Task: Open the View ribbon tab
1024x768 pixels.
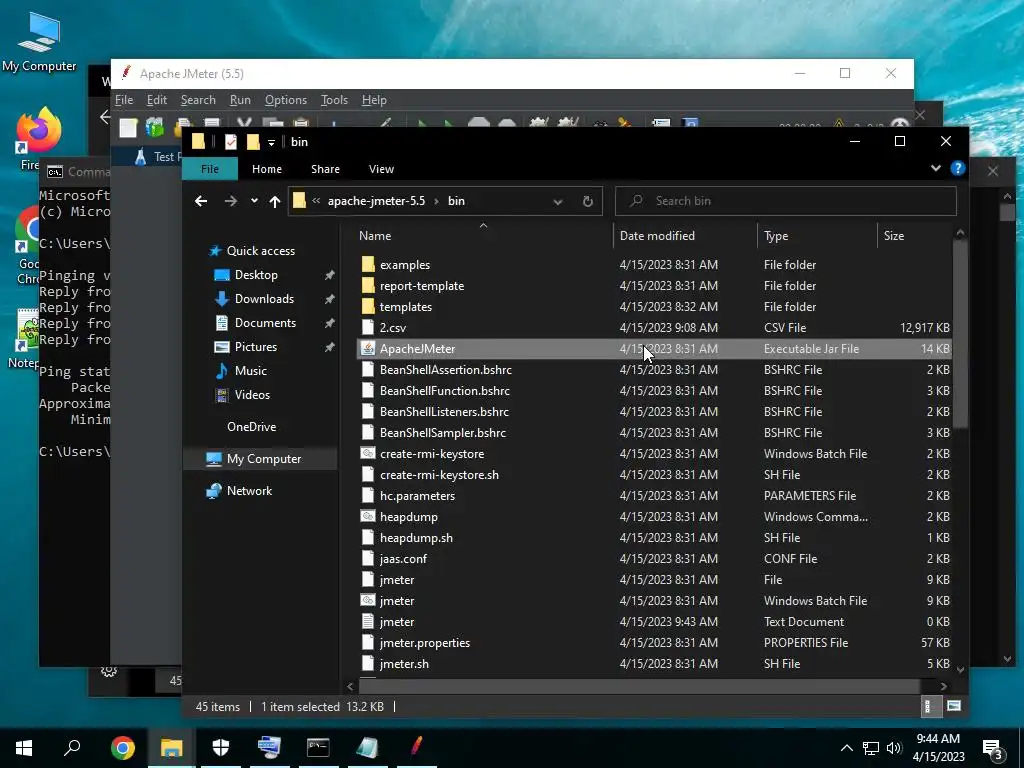Action: 381,169
